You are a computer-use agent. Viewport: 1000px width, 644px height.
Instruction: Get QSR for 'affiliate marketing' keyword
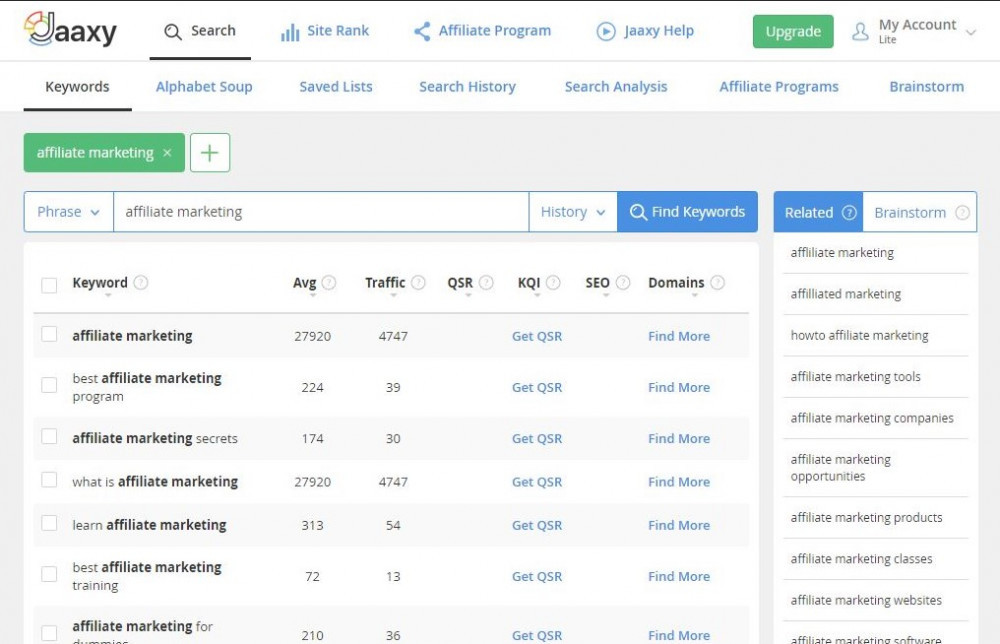(537, 336)
